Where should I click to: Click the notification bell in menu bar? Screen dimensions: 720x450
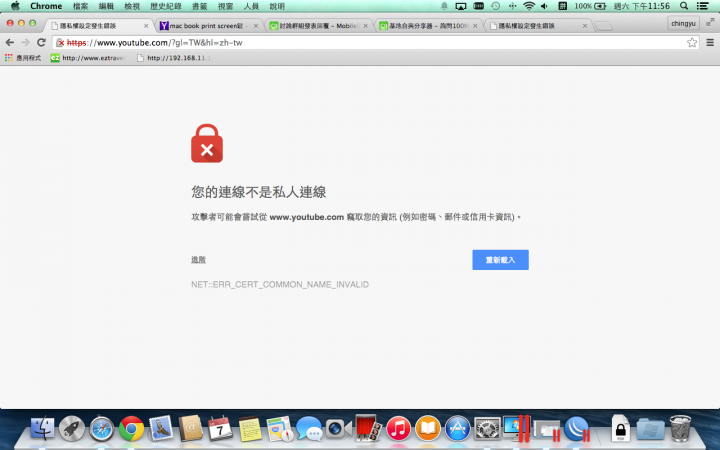pyautogui.click(x=444, y=6)
